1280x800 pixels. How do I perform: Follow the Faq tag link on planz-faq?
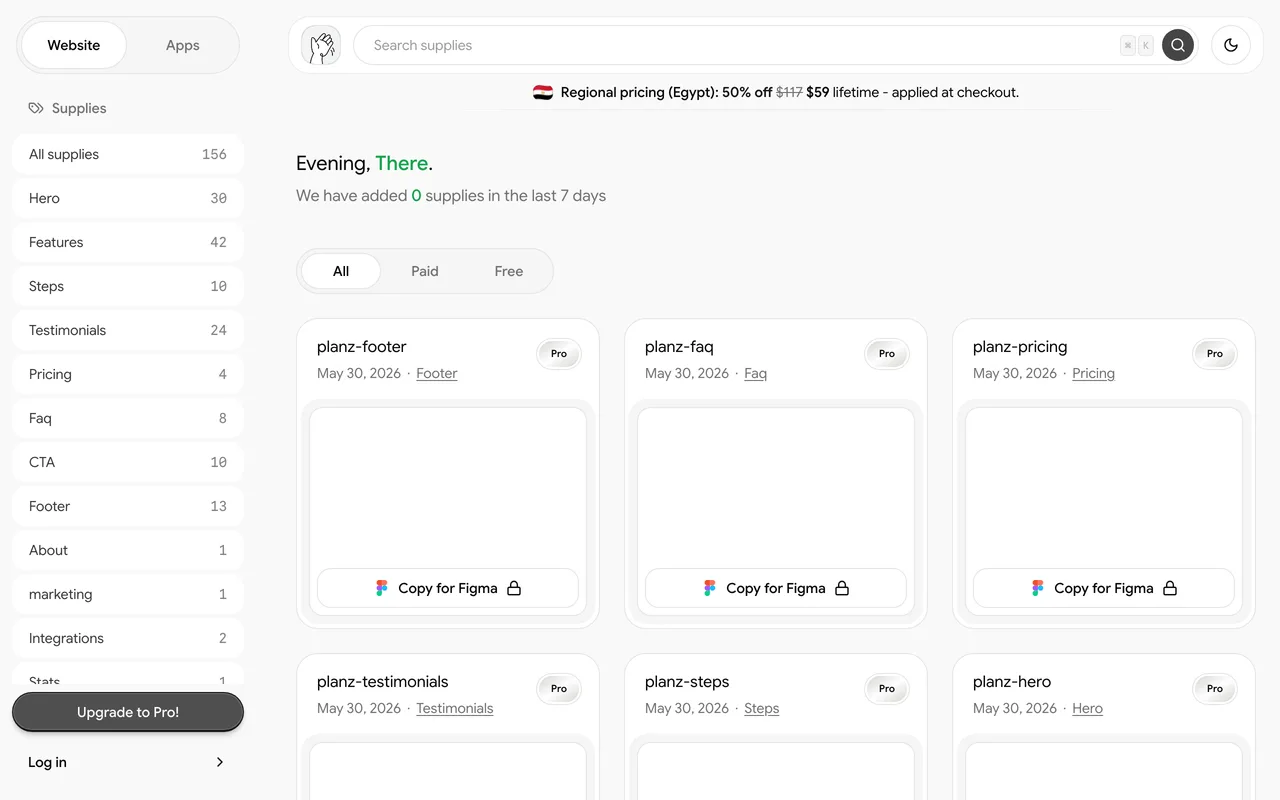756,373
